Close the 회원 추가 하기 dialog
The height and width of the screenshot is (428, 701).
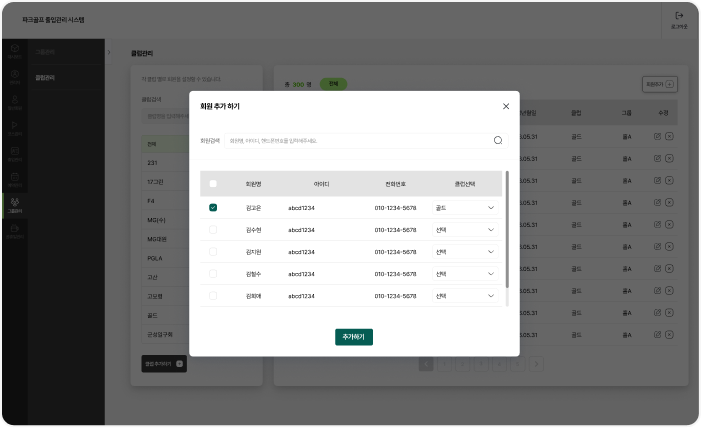pyautogui.click(x=505, y=106)
